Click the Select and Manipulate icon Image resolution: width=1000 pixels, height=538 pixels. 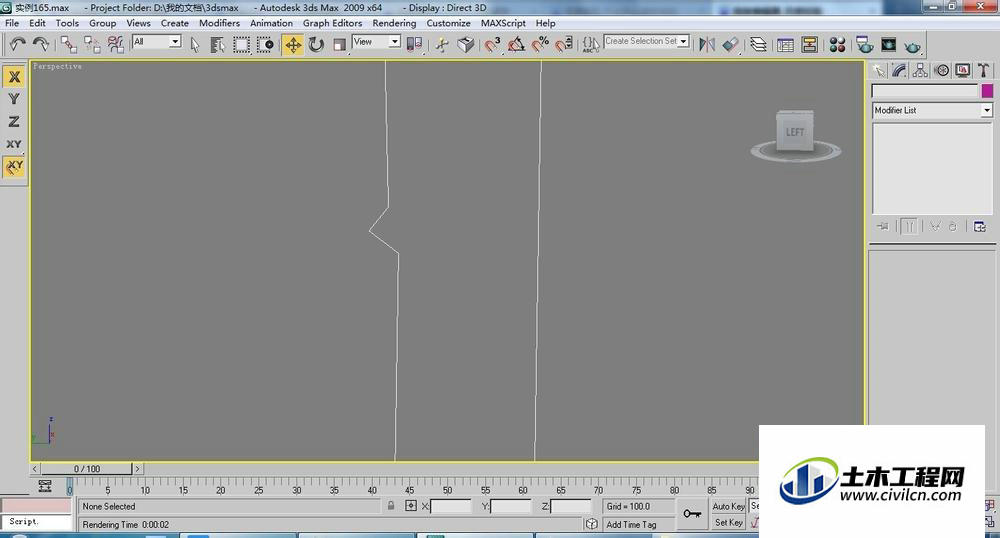442,44
